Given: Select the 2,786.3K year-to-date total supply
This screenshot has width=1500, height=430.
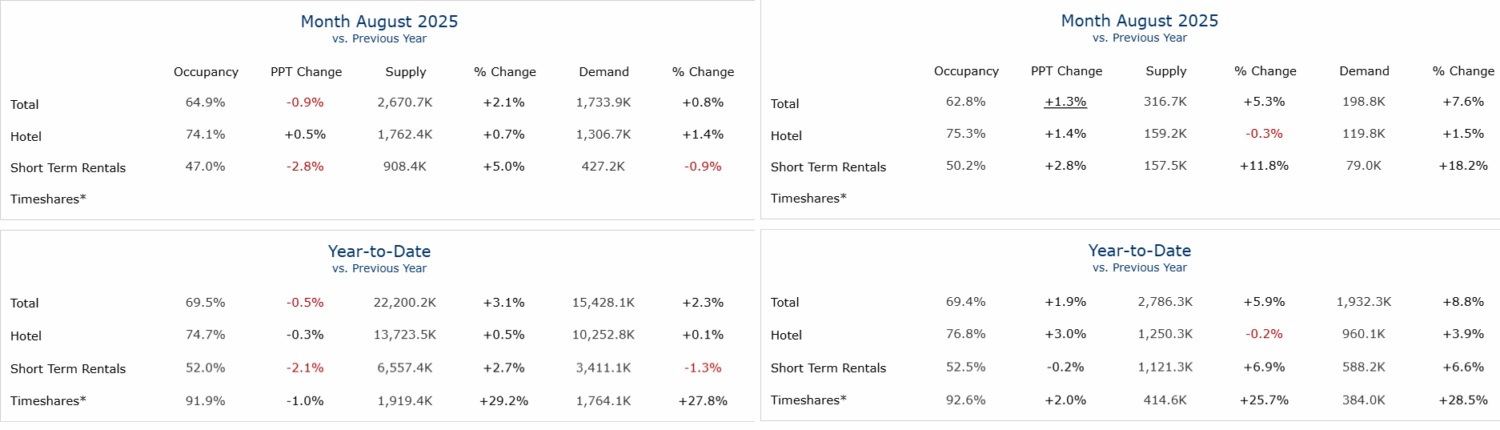Looking at the screenshot, I should point(1165,302).
